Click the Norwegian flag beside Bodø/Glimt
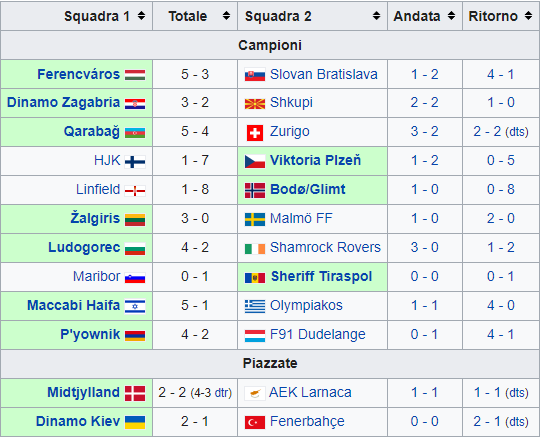 [x=255, y=190]
